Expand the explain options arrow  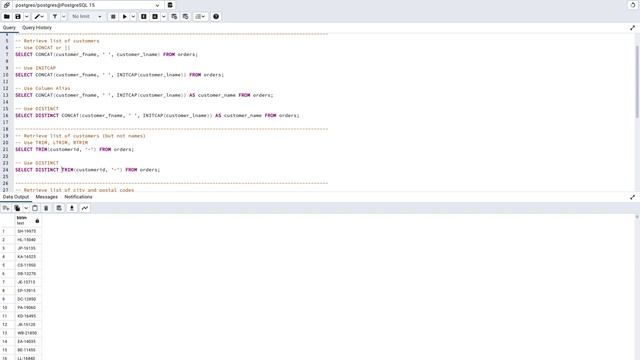point(164,17)
